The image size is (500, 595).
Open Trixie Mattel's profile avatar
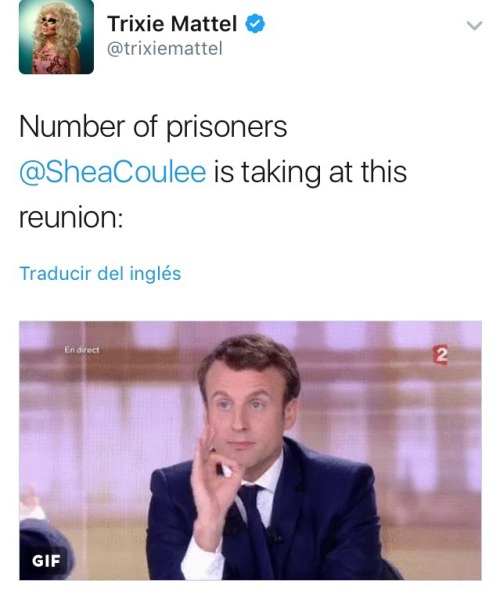[56, 37]
